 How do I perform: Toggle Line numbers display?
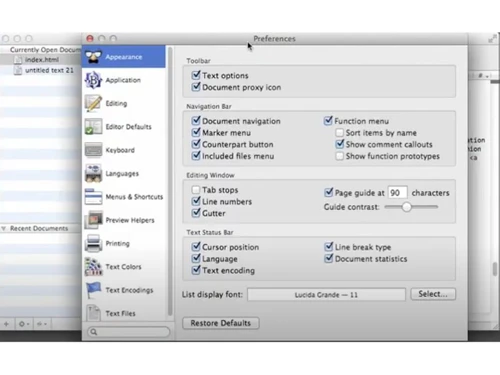pos(196,201)
